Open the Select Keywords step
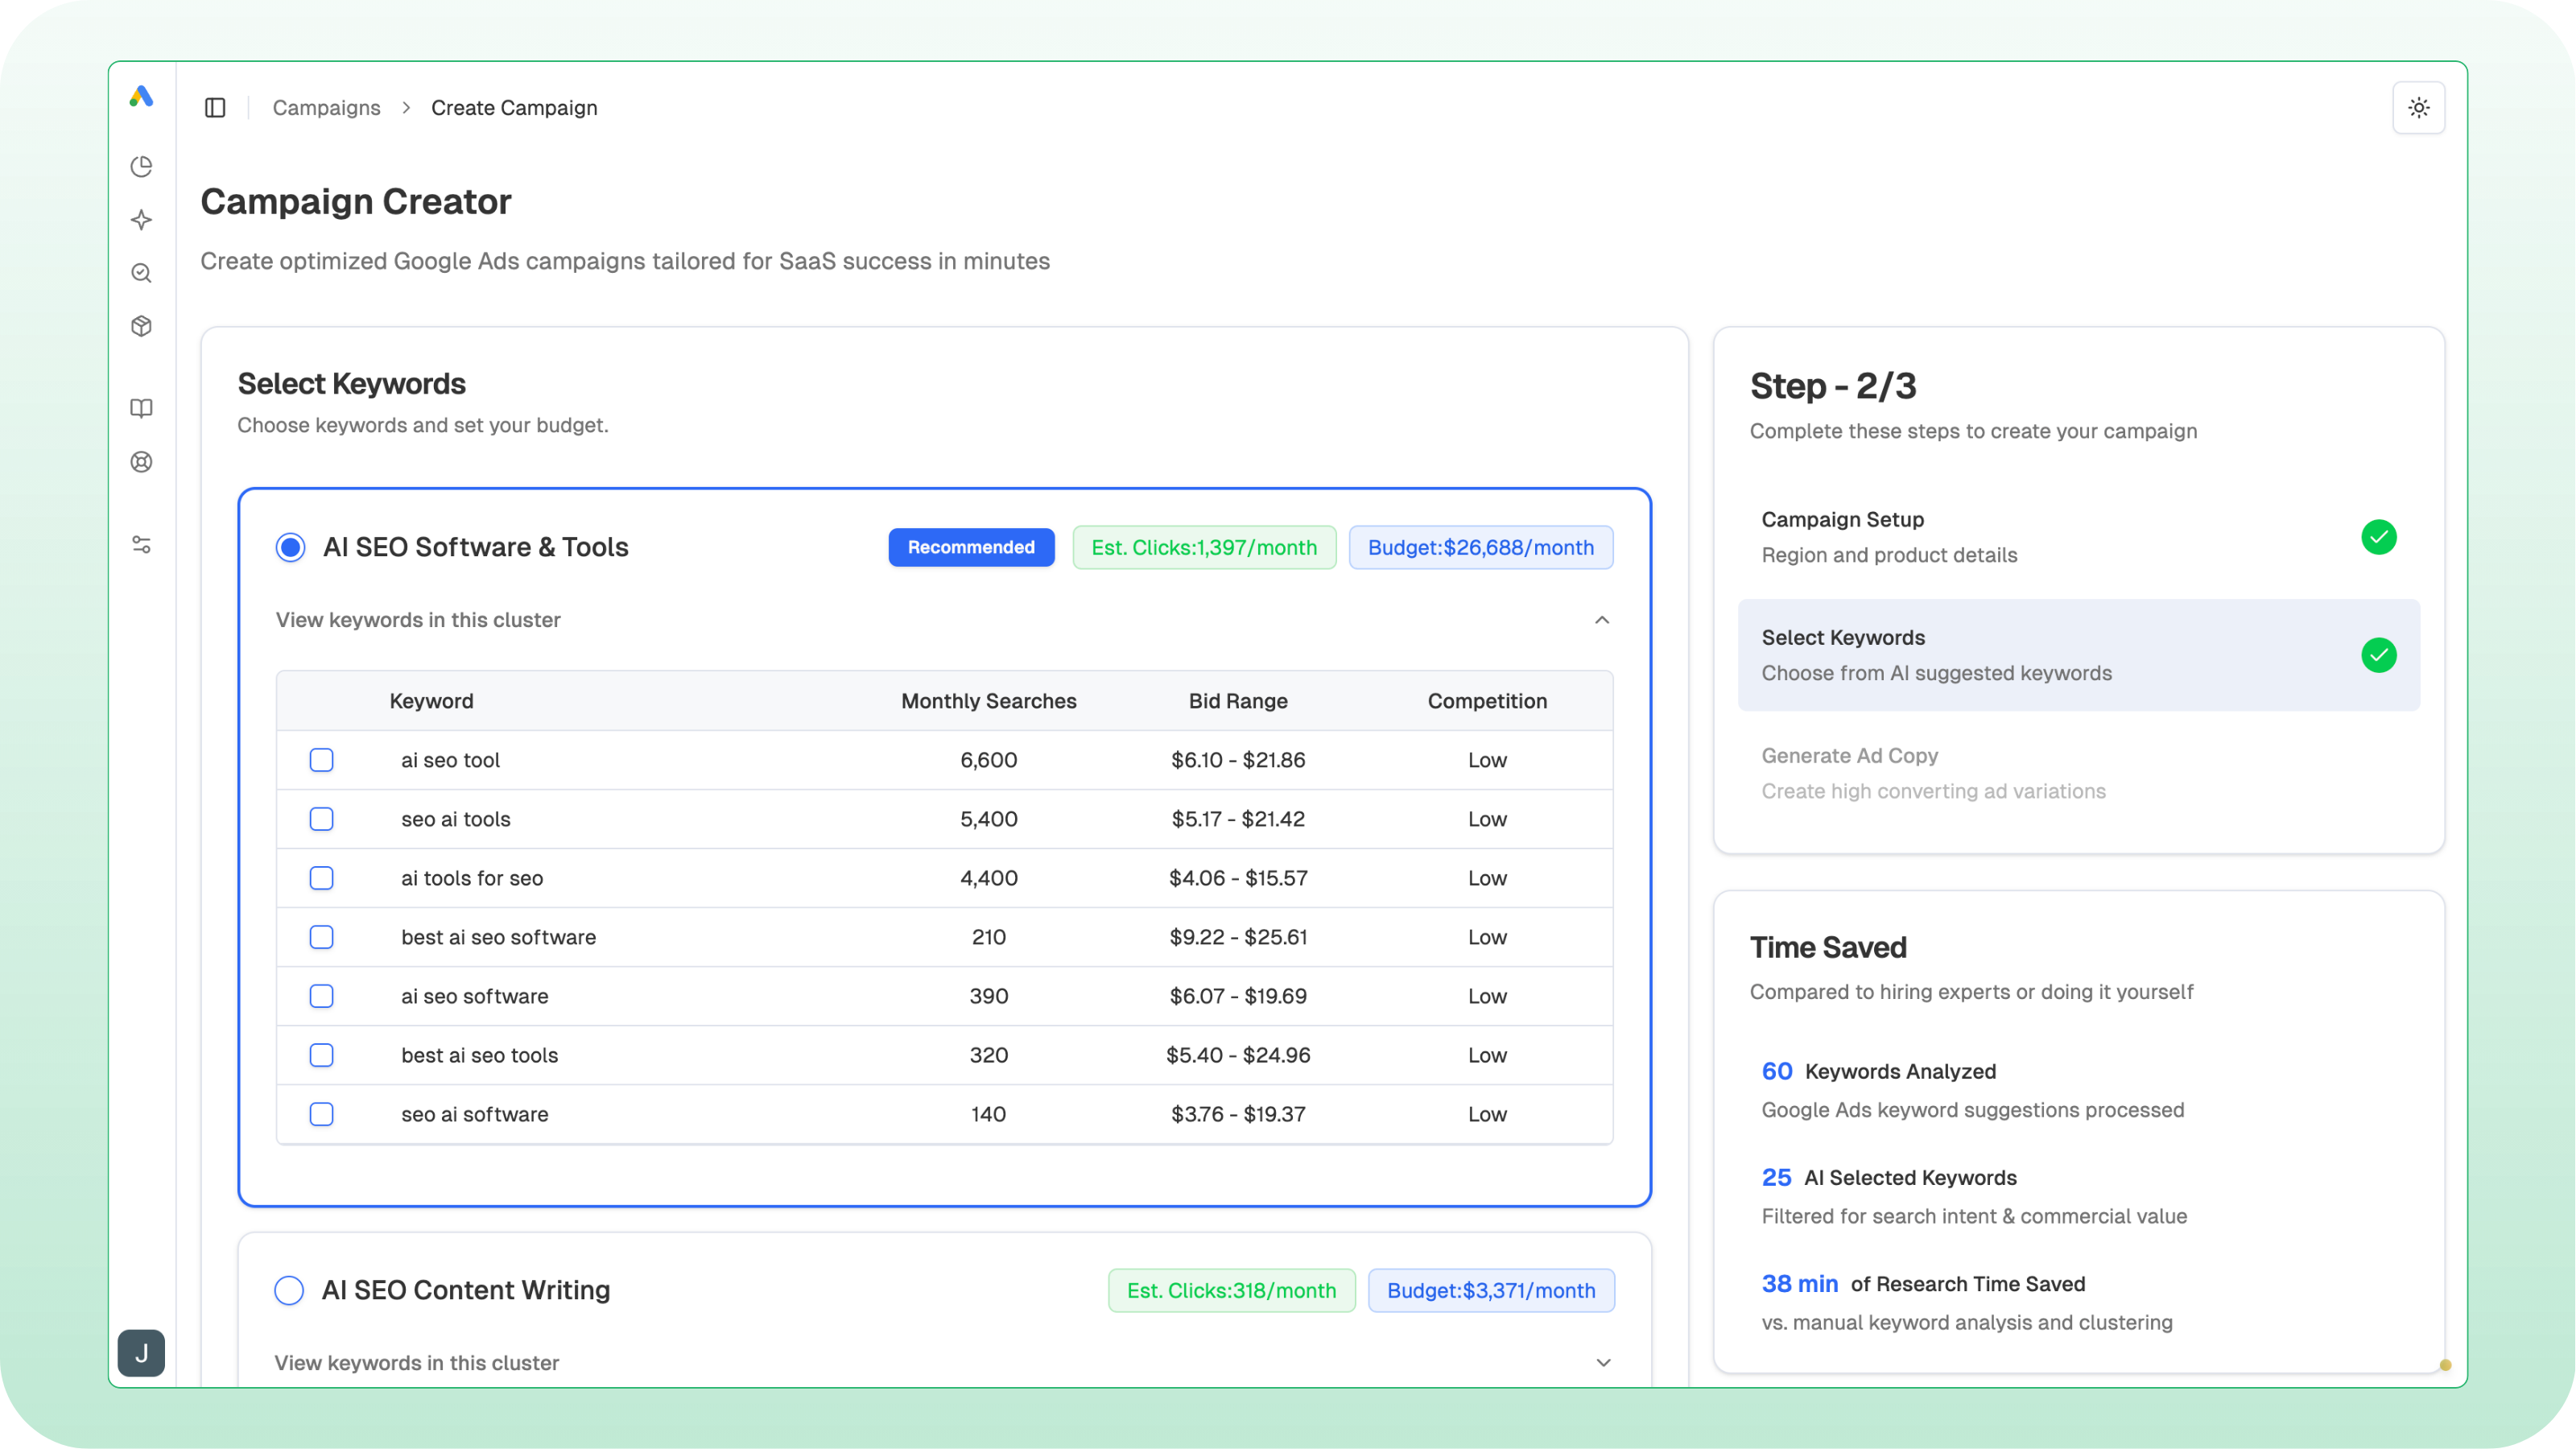The image size is (2576, 1449). coord(2078,655)
